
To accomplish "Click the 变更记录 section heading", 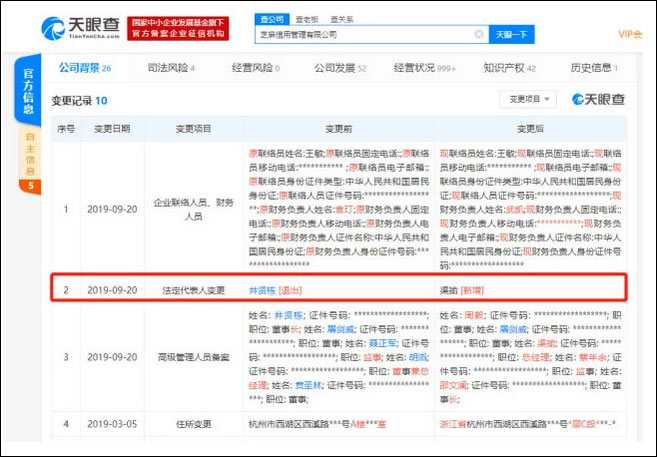I will point(79,101).
